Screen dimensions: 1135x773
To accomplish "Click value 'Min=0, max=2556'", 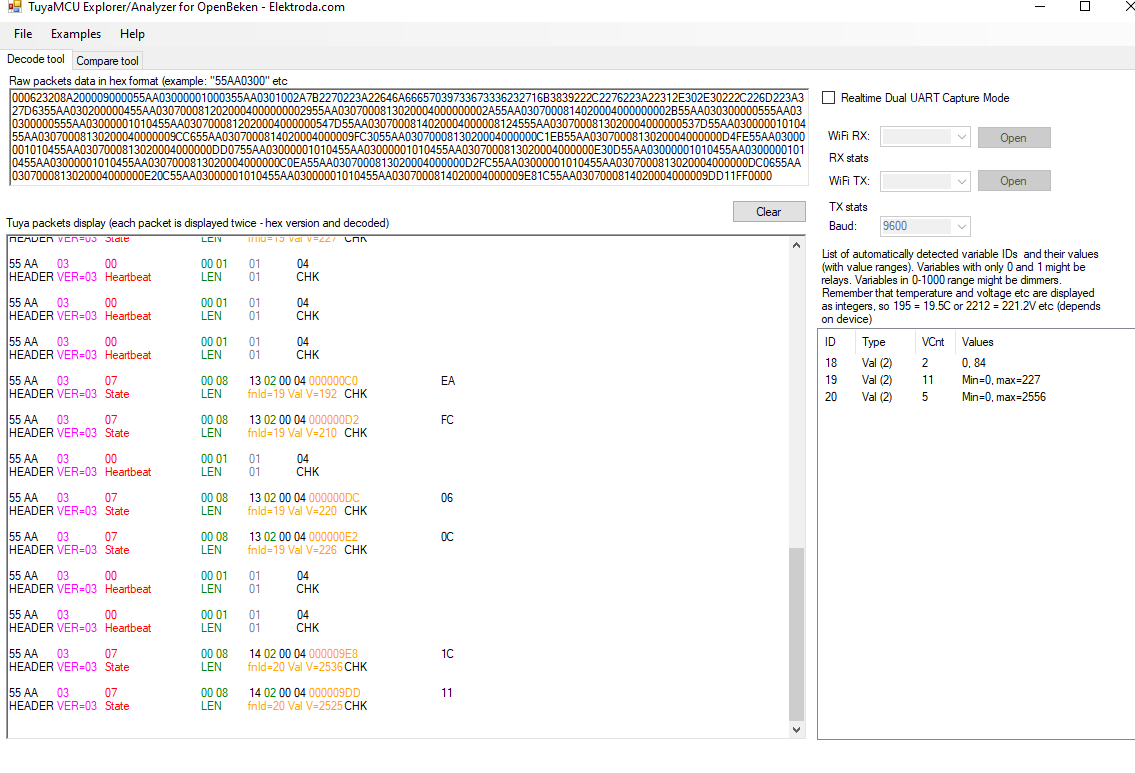I will click(x=1004, y=397).
